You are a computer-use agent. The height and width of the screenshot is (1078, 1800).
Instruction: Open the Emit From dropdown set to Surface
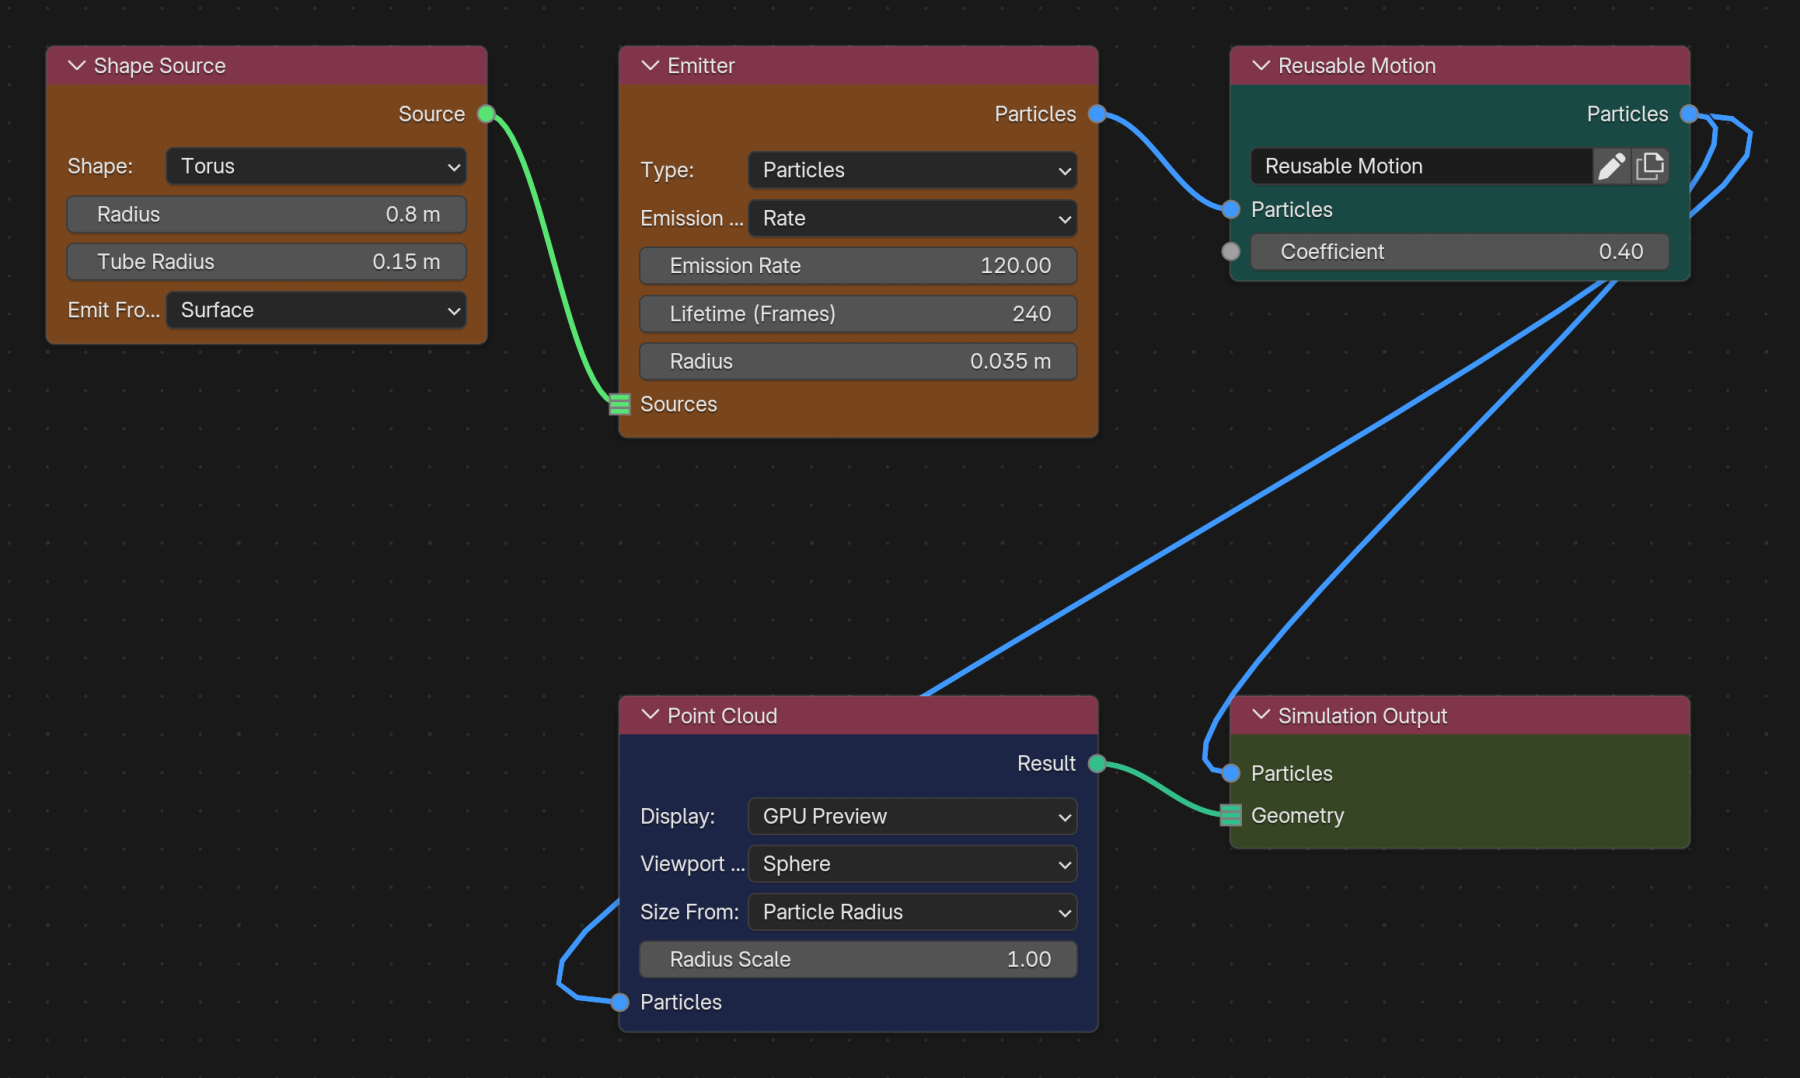[316, 310]
